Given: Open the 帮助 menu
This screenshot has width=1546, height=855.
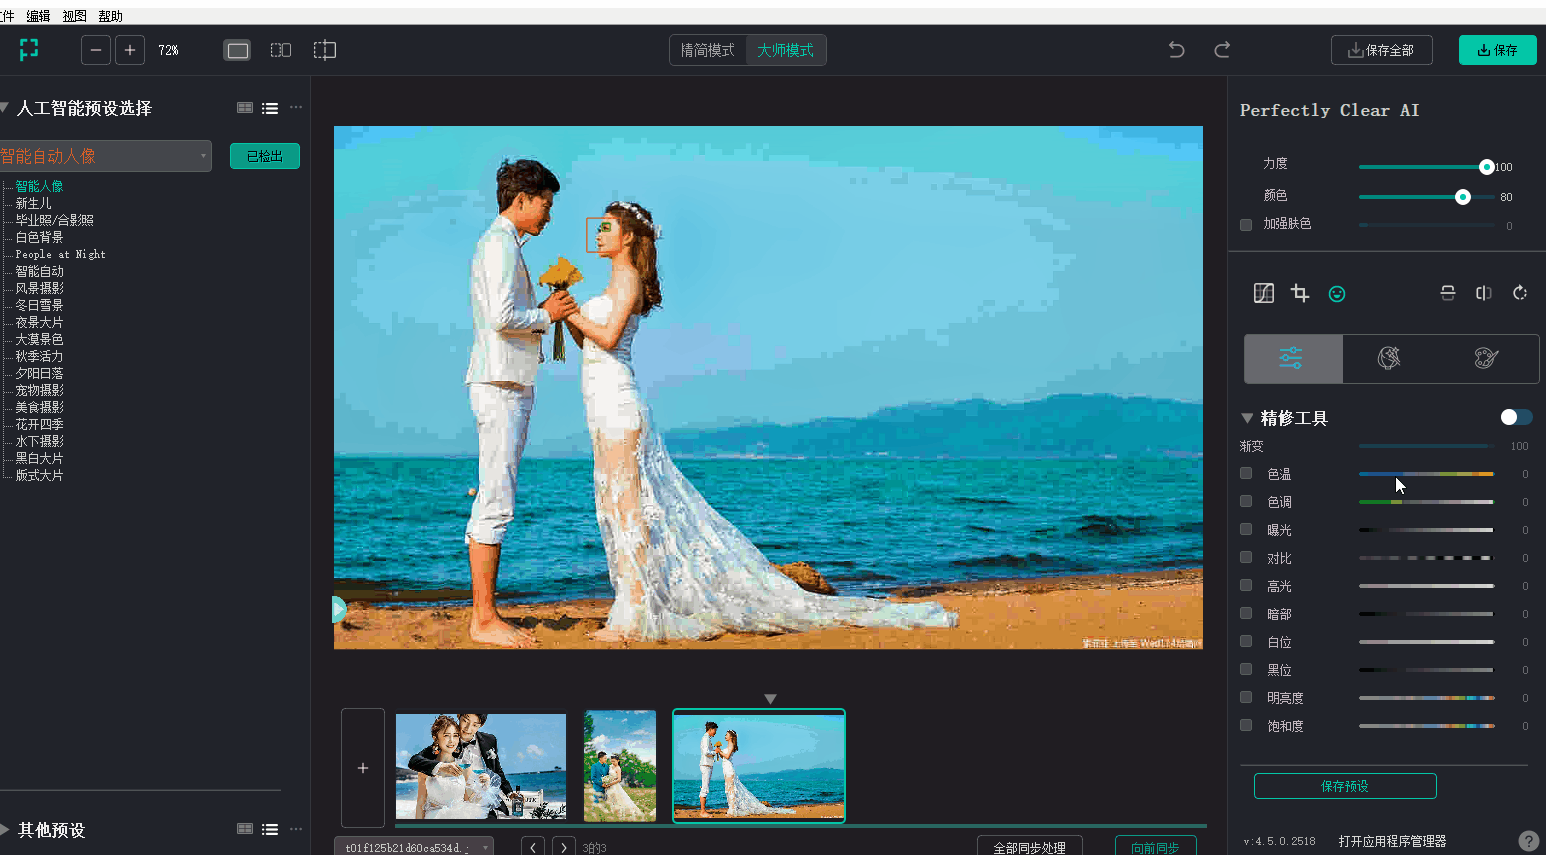Looking at the screenshot, I should coord(110,16).
